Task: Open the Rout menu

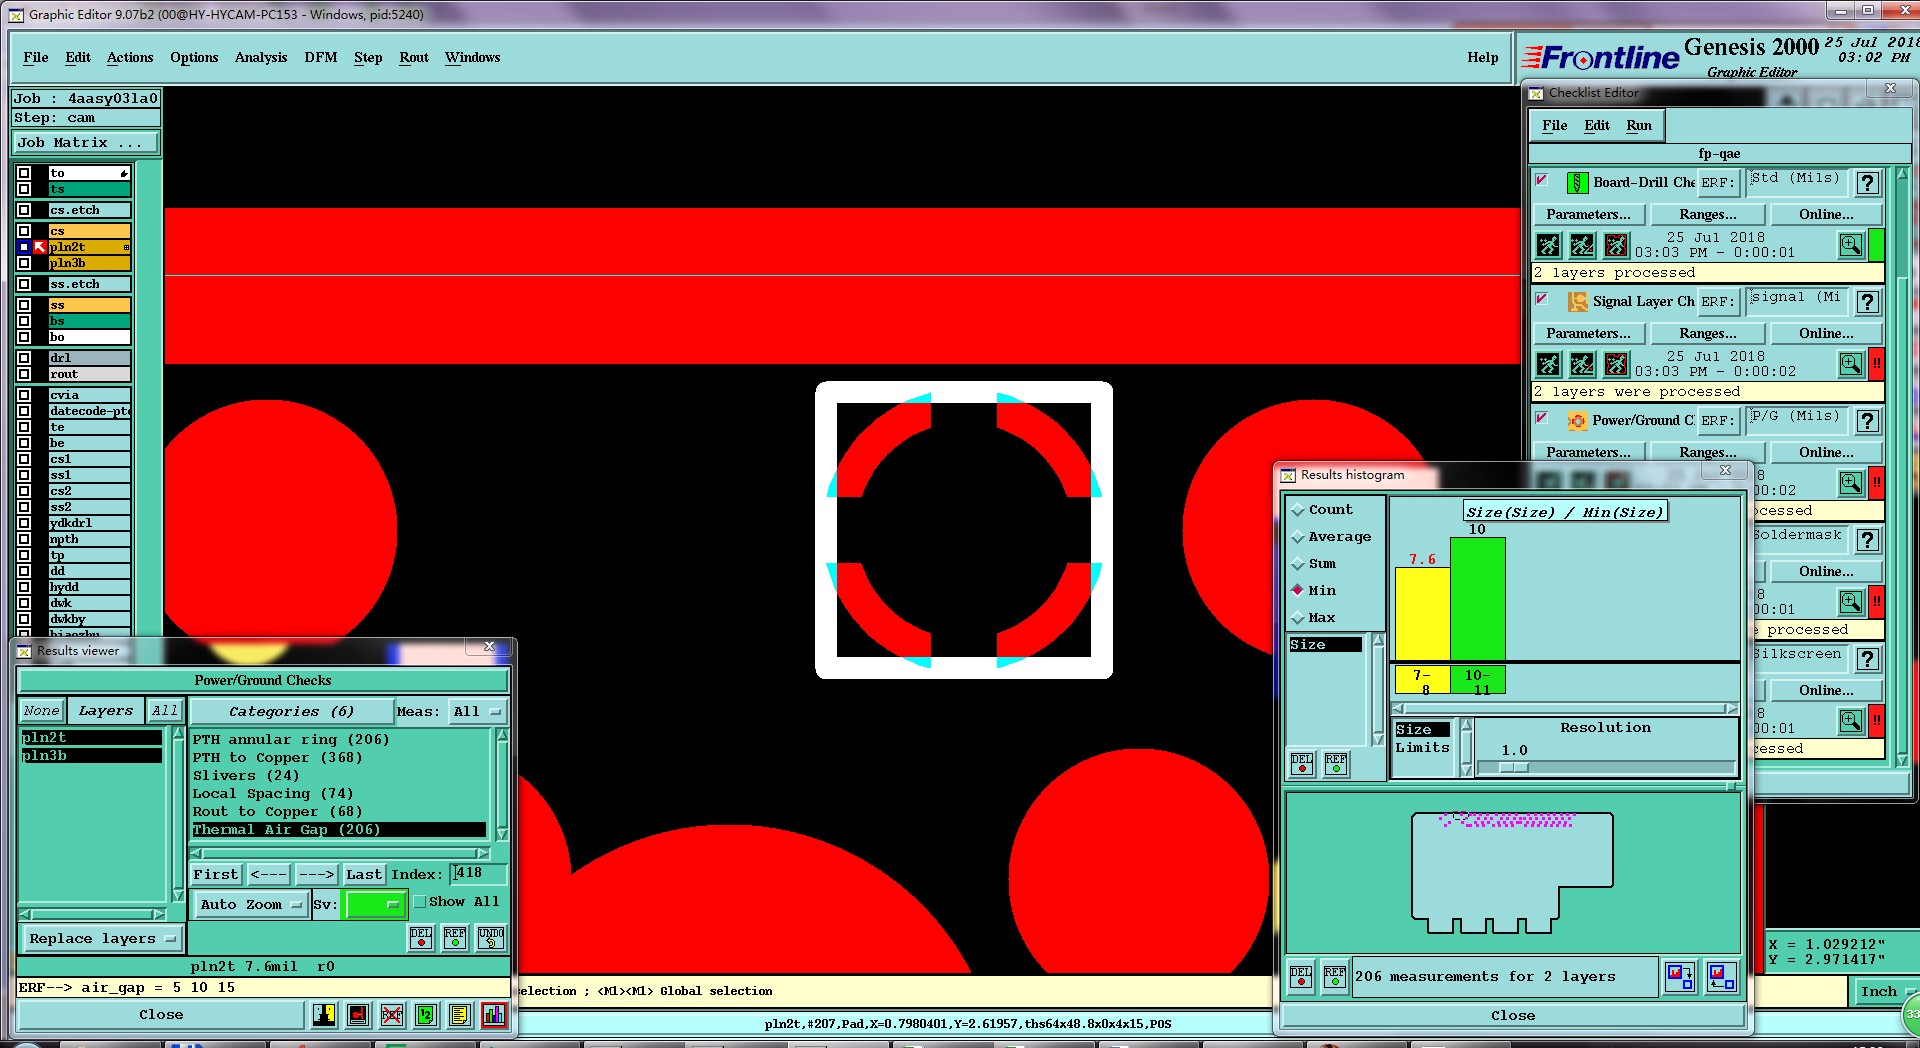Action: click(414, 58)
